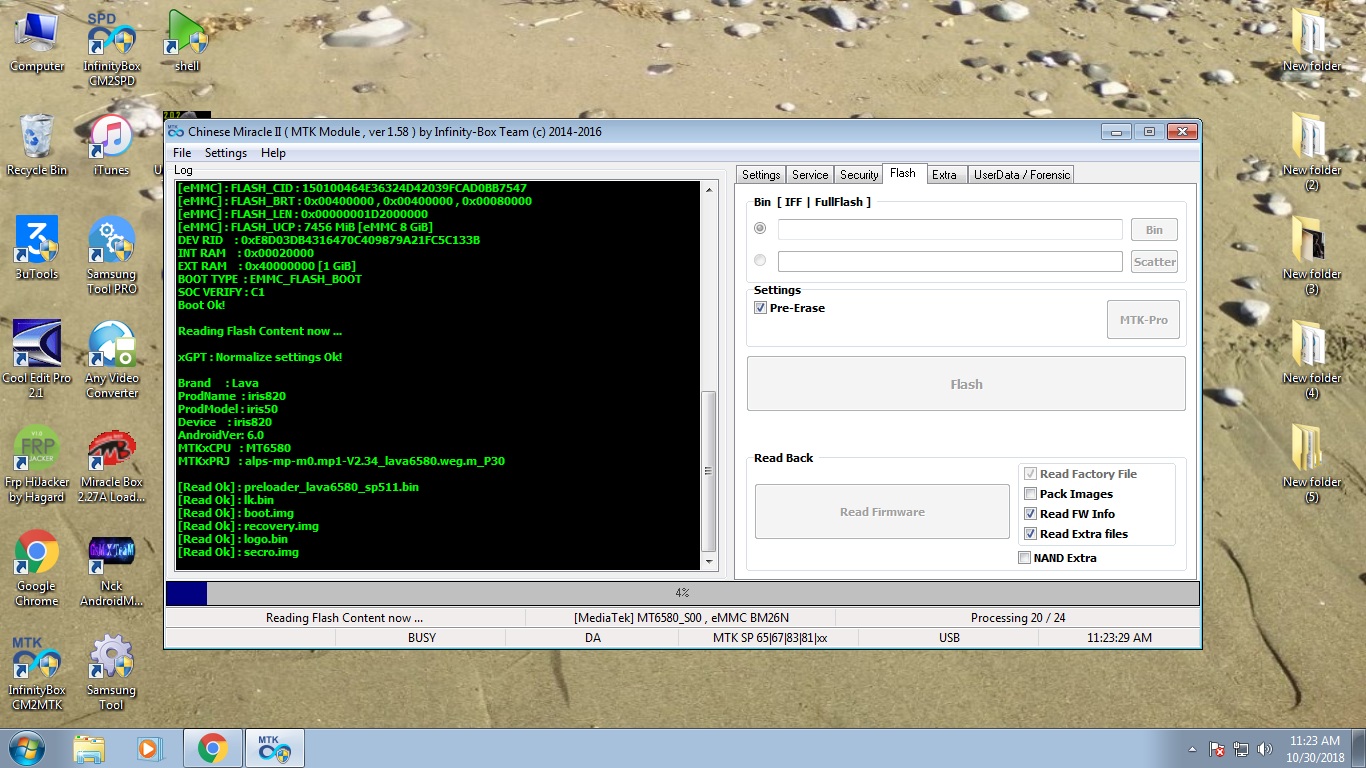Toggle the NAND Extra checkbox

coord(1024,558)
